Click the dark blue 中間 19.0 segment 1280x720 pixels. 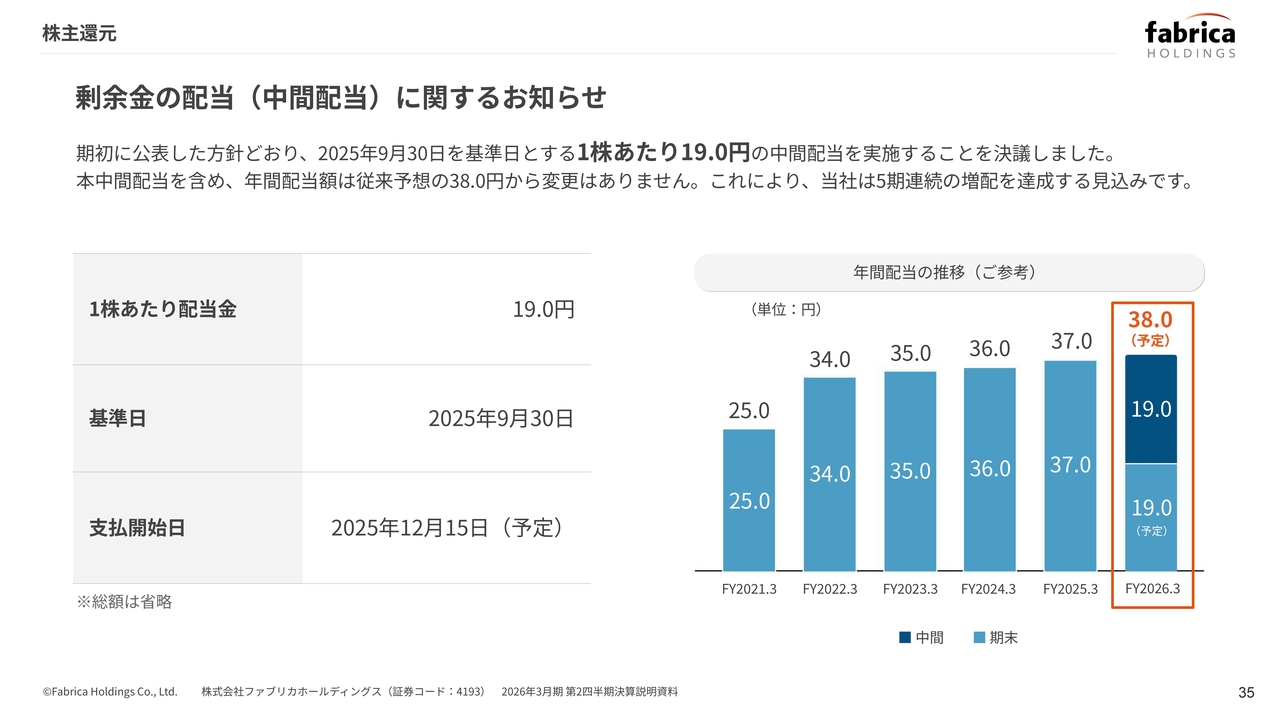pos(1151,409)
